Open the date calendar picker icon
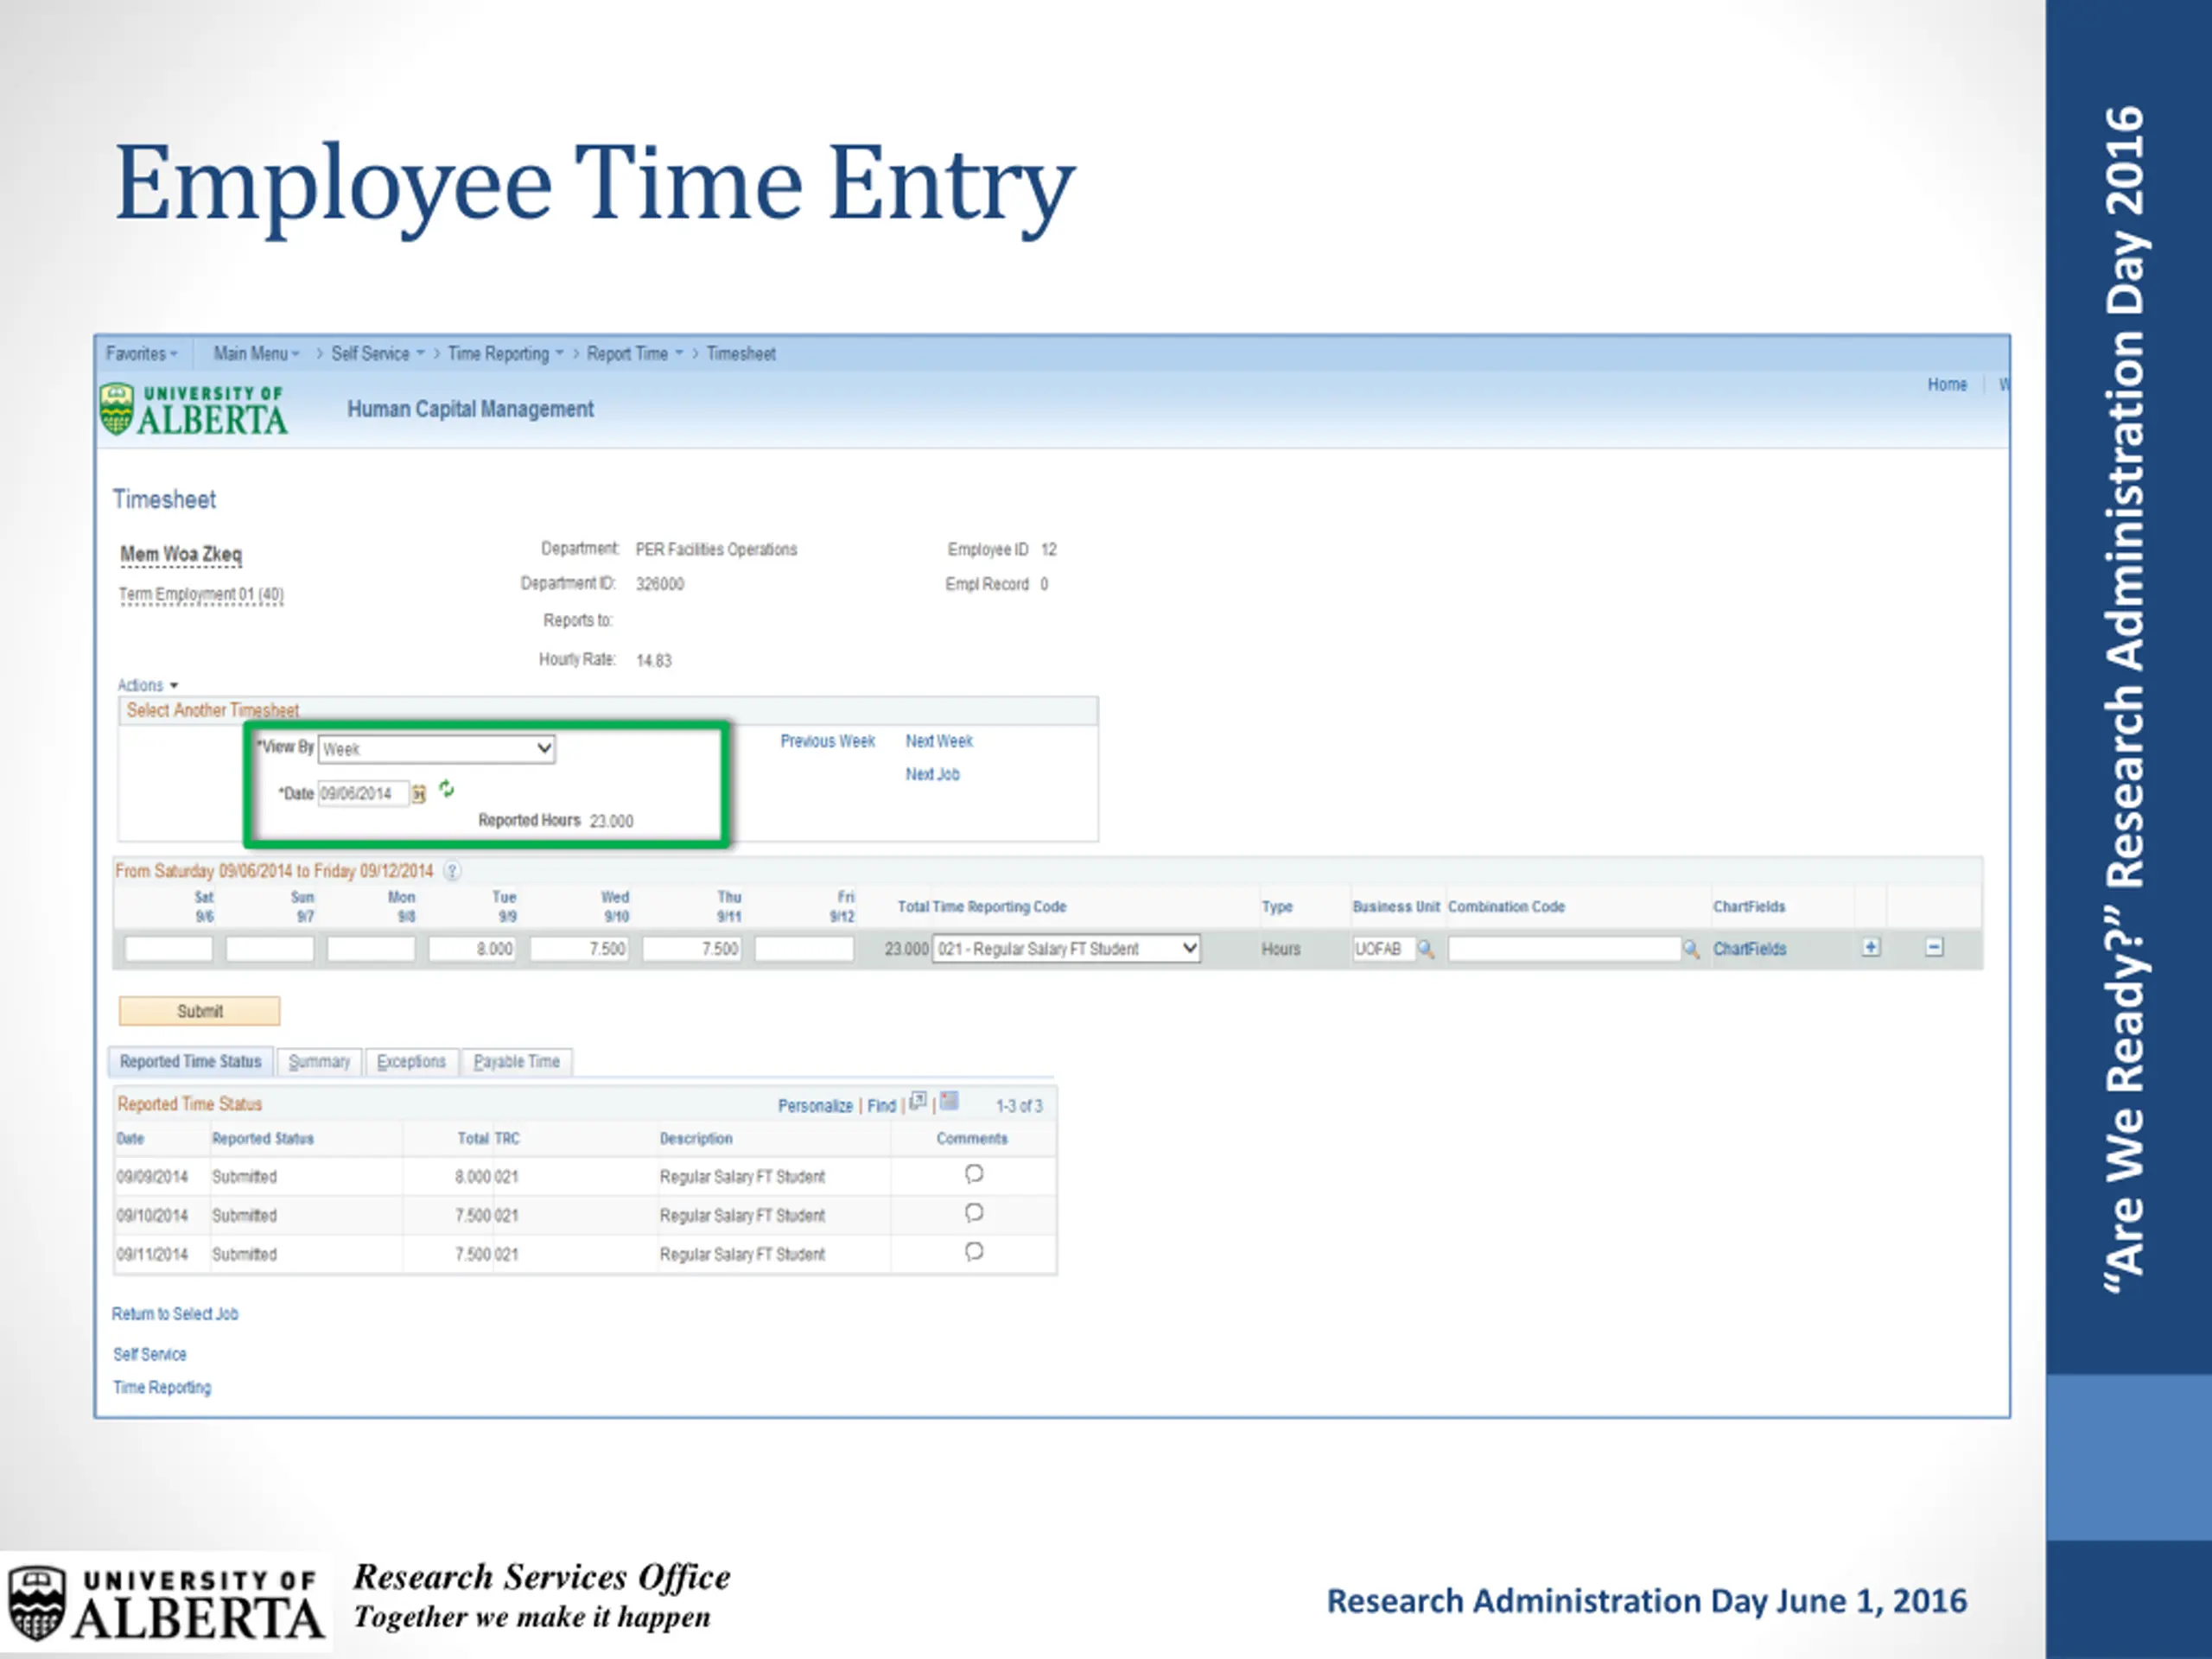 coord(419,794)
